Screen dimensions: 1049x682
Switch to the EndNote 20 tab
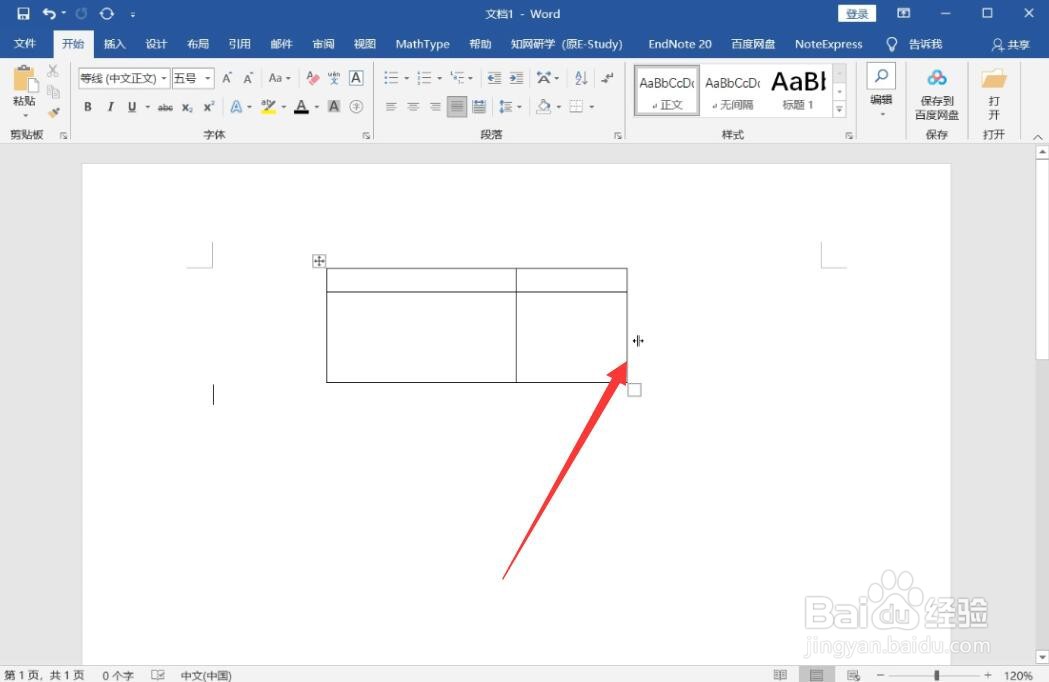tap(680, 44)
